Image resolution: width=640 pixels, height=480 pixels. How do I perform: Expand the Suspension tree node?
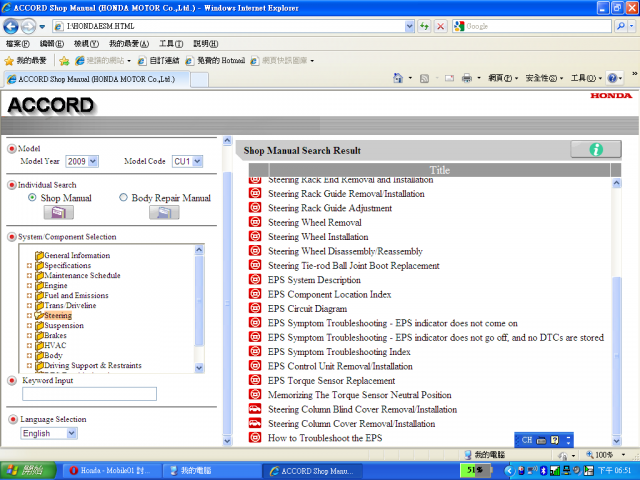pyautogui.click(x=29, y=325)
